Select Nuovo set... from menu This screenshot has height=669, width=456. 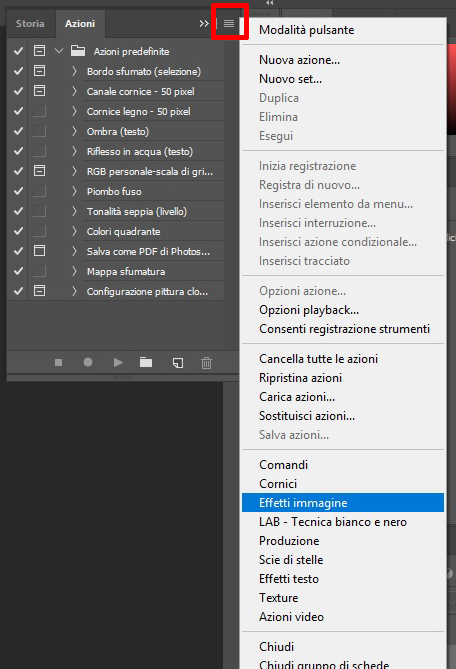point(343,79)
